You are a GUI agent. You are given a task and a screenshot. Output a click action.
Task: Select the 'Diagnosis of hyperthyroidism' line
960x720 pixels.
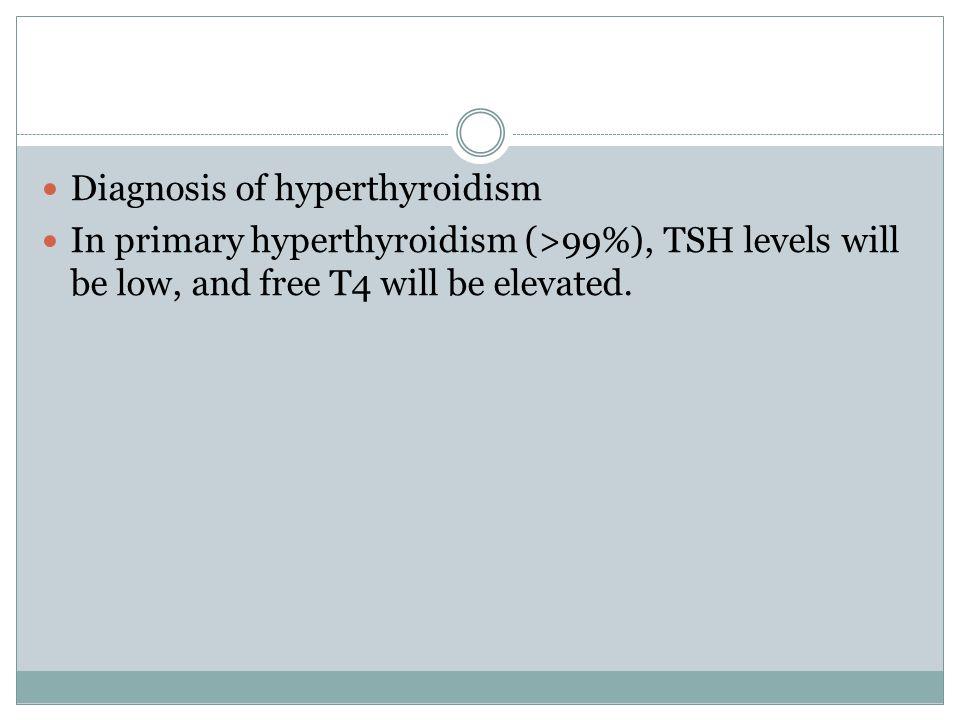(306, 189)
